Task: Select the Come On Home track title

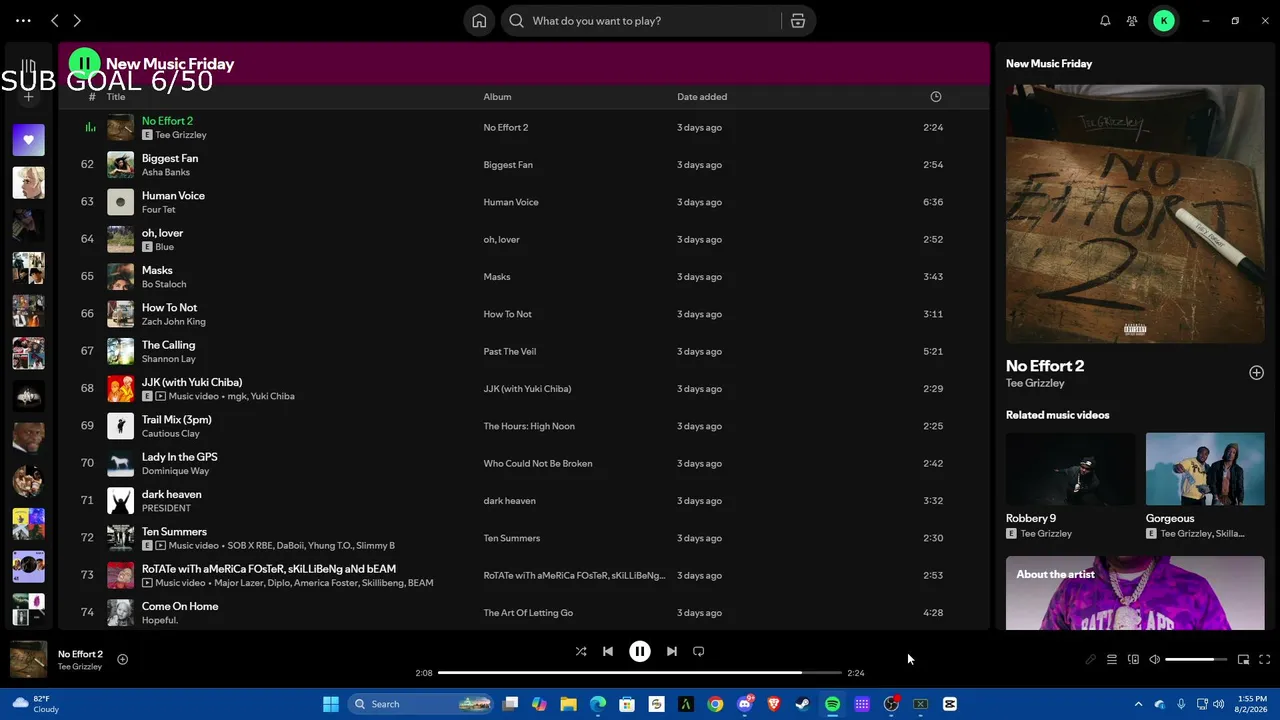Action: (x=180, y=606)
